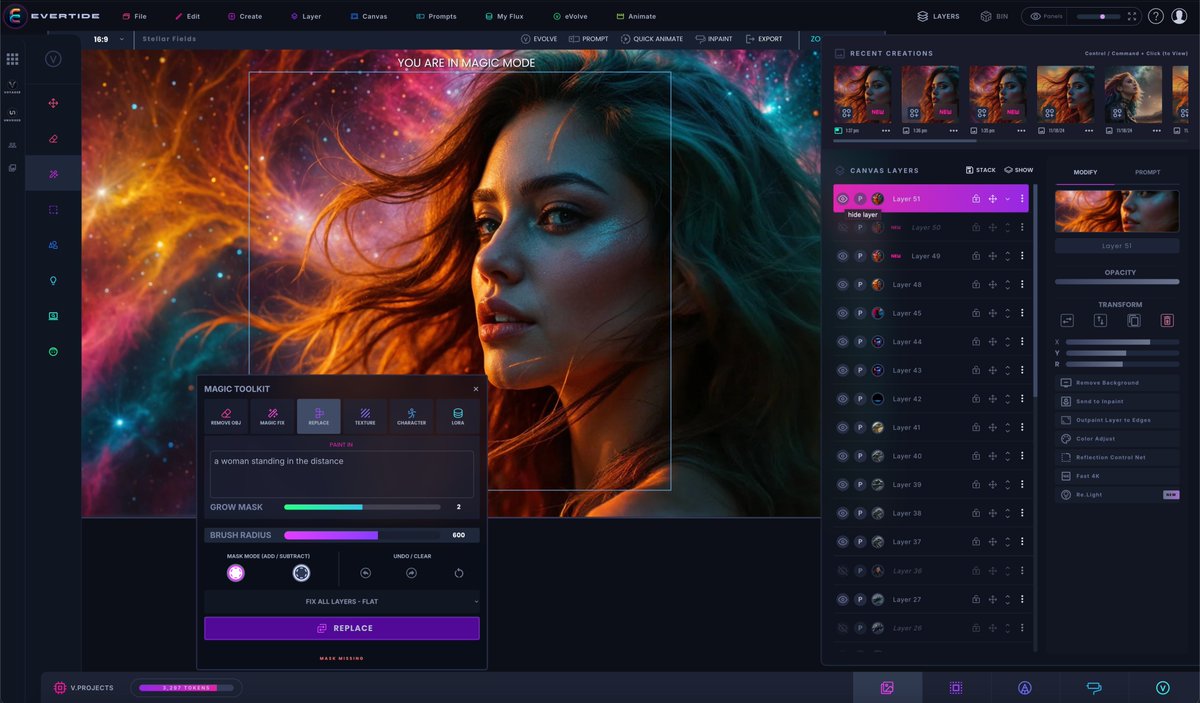The image size is (1200, 703).
Task: Click Send to Inpaint button
Action: tap(1118, 401)
